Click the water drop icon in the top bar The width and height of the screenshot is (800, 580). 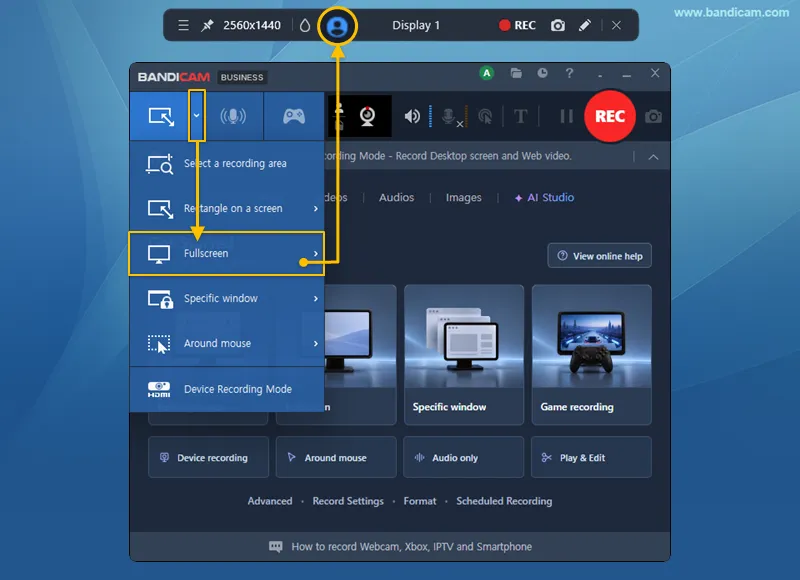point(305,26)
